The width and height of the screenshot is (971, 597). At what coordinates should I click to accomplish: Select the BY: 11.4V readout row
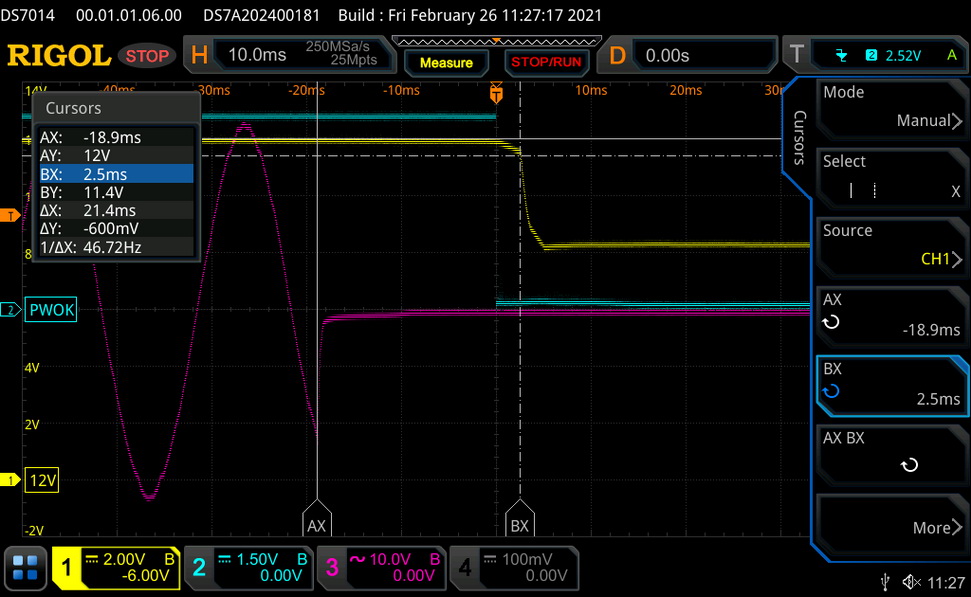116,193
